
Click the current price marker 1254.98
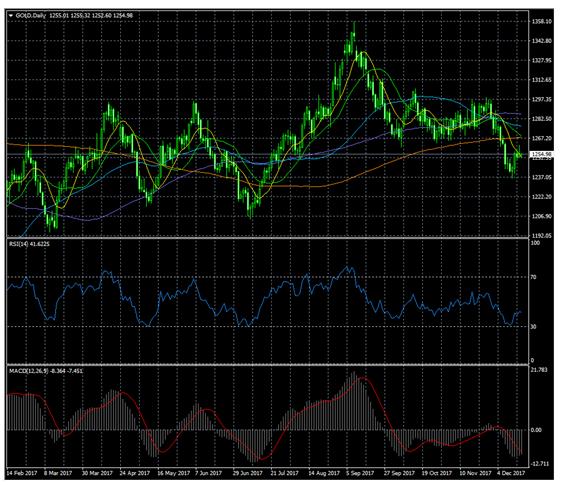pyautogui.click(x=542, y=154)
